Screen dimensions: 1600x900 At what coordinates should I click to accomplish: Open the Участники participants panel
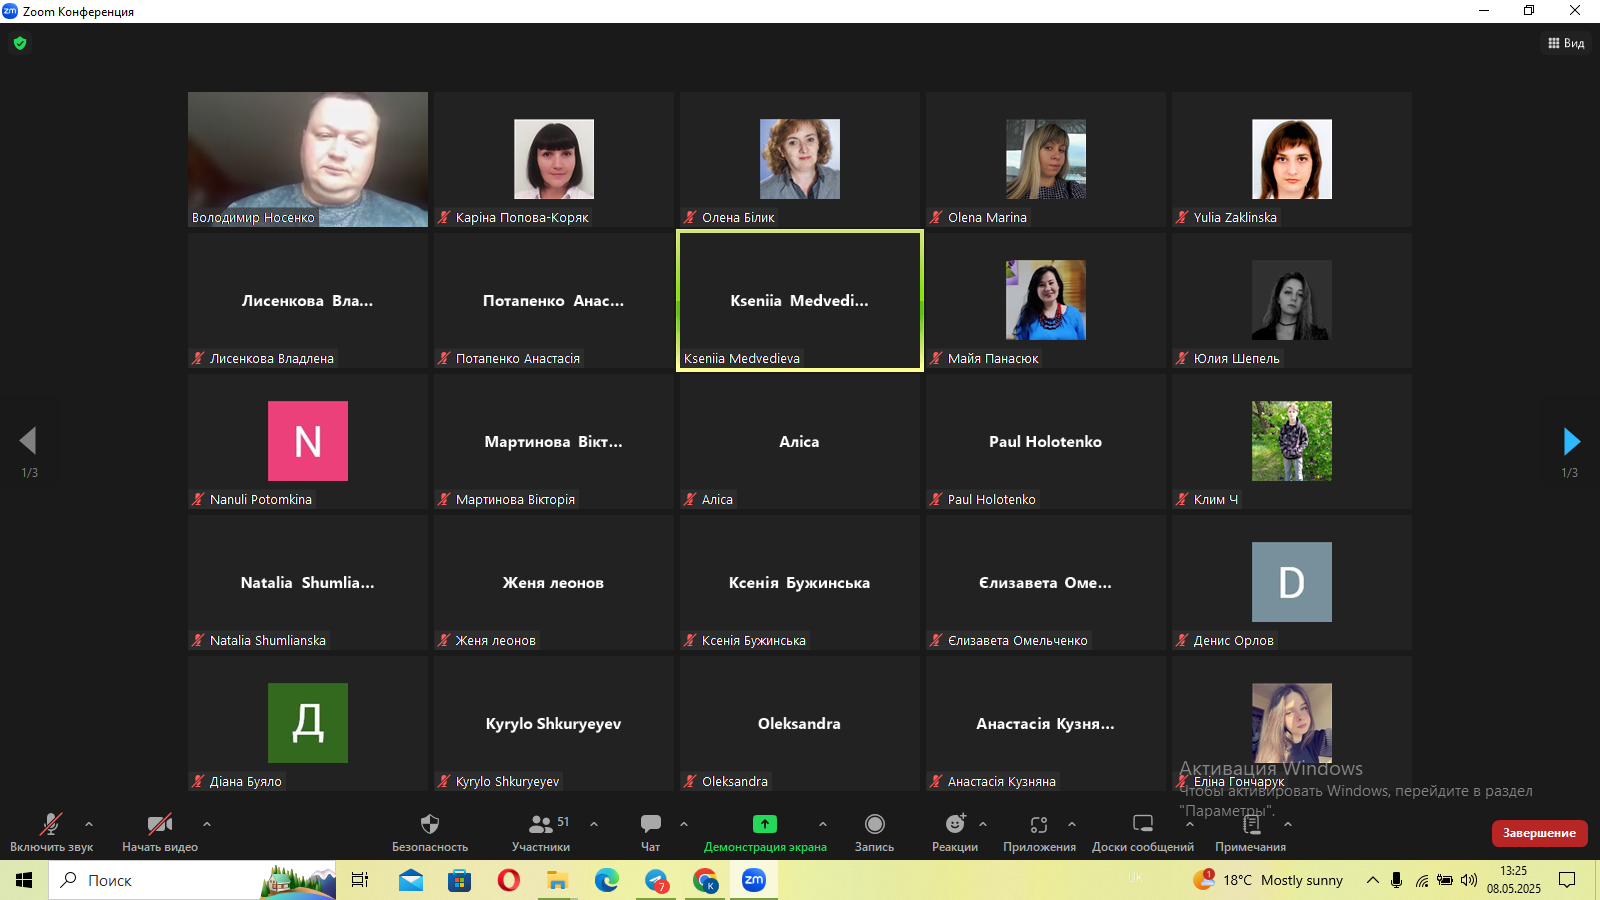coord(541,832)
